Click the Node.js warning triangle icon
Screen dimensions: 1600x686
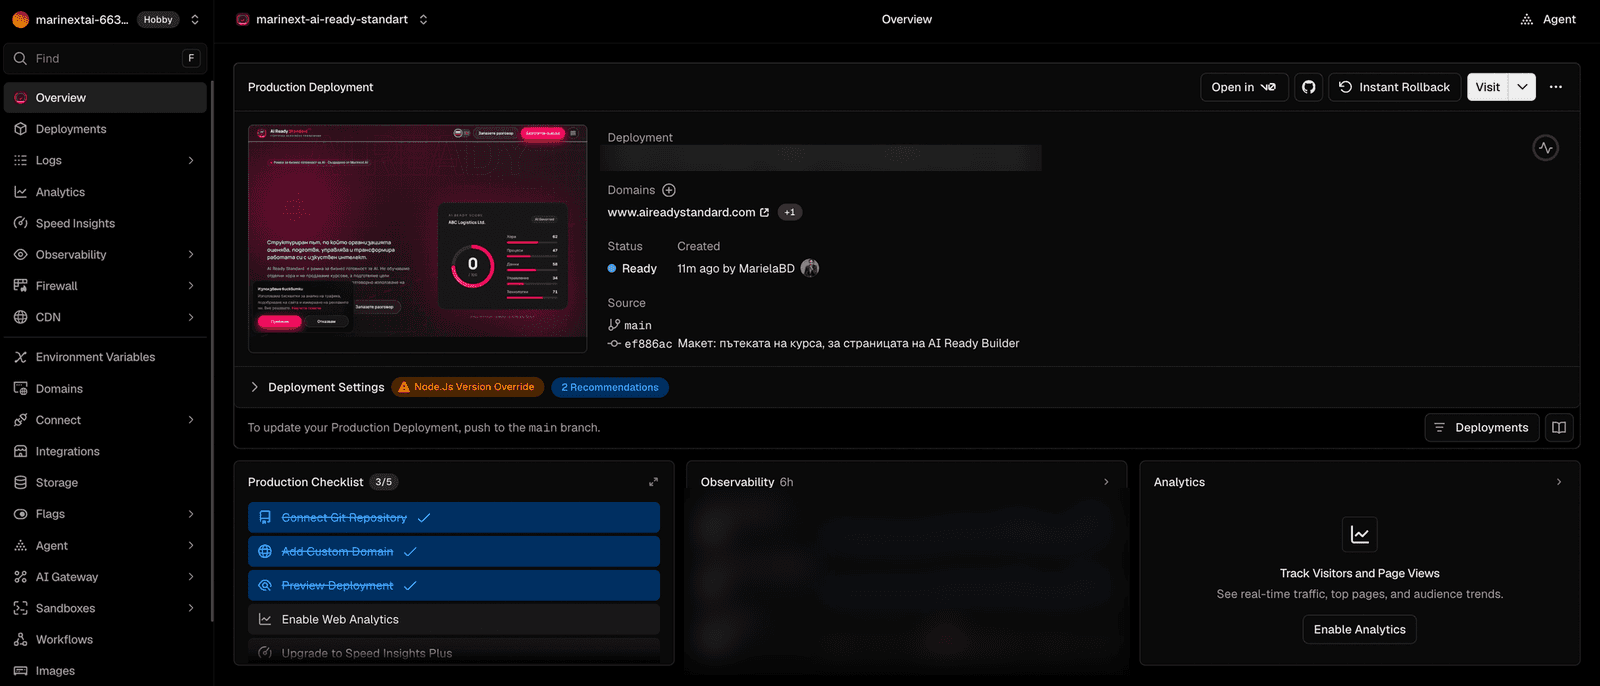pyautogui.click(x=404, y=387)
